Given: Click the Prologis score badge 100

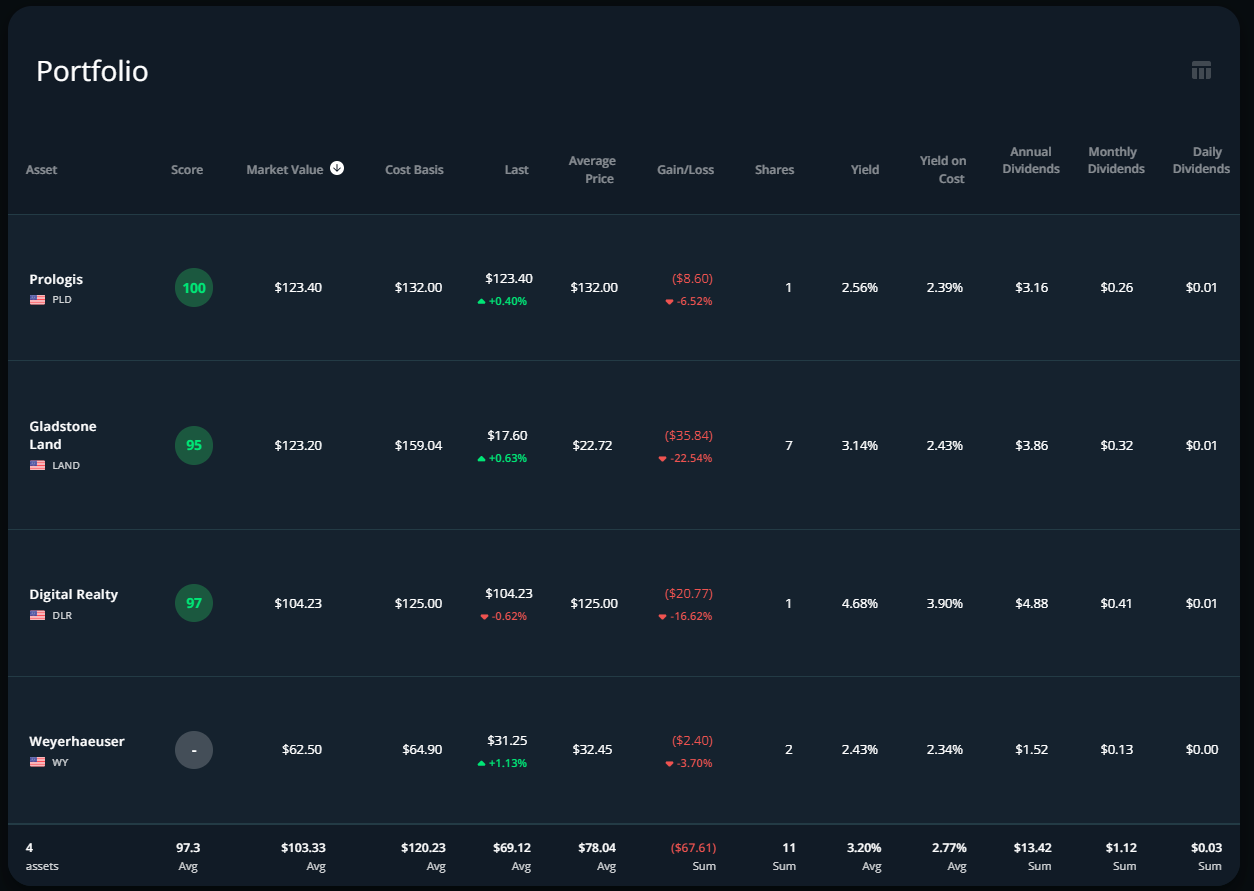Looking at the screenshot, I should [x=194, y=288].
